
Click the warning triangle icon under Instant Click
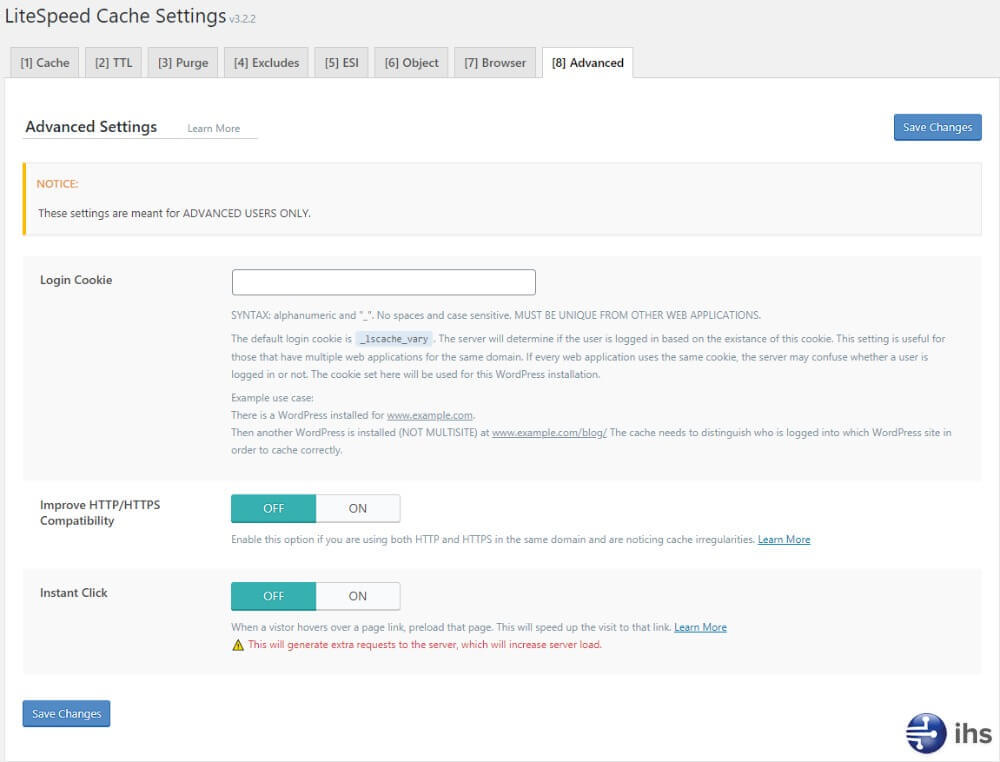click(x=238, y=645)
